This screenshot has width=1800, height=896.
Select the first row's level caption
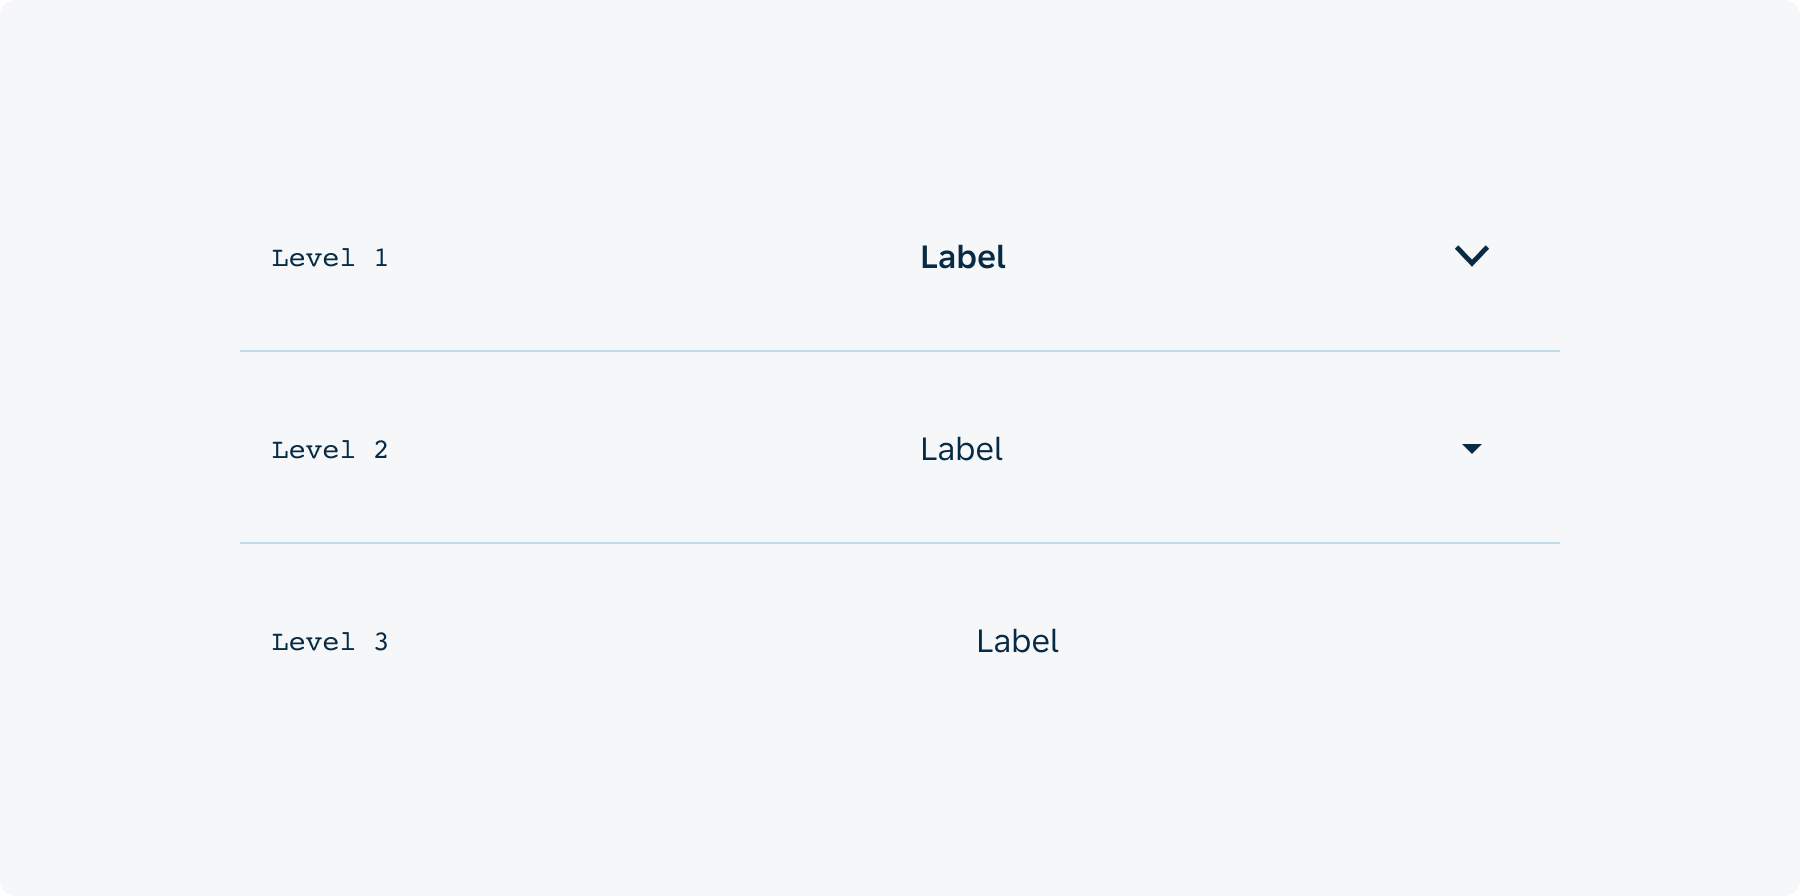329,258
